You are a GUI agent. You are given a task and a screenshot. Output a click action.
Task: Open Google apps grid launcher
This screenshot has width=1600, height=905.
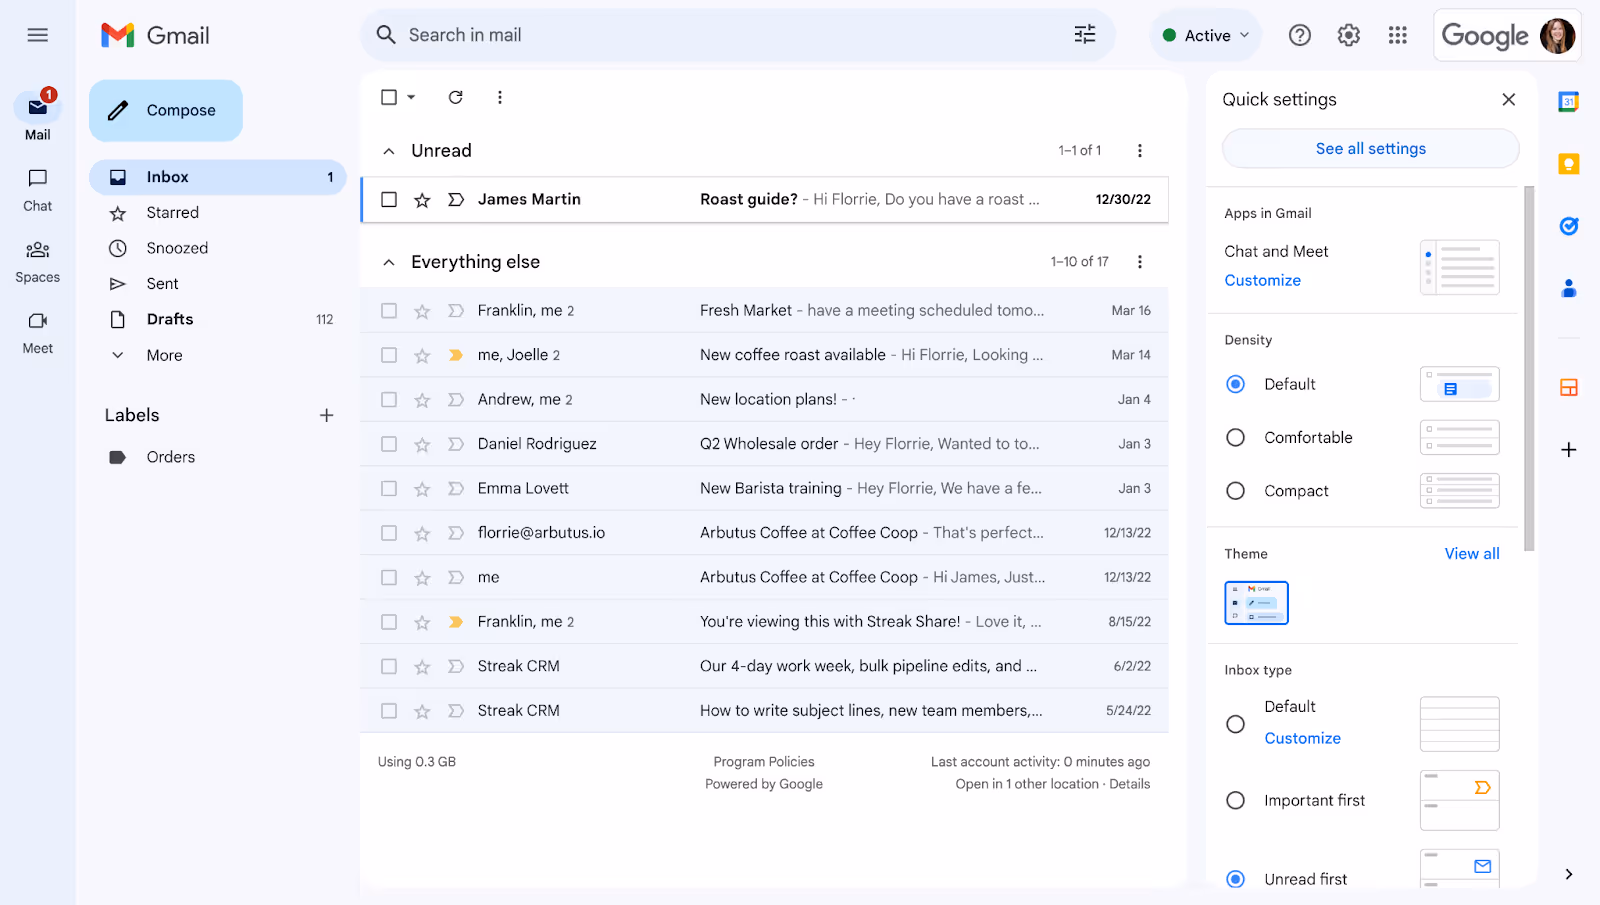[x=1398, y=35]
